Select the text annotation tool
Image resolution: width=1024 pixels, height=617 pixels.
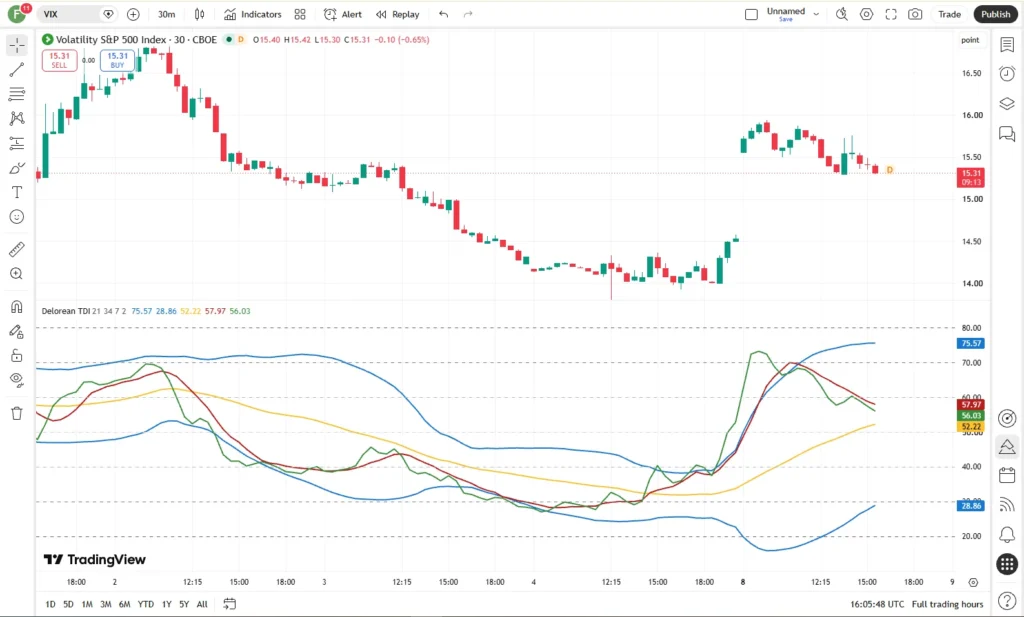pyautogui.click(x=17, y=192)
